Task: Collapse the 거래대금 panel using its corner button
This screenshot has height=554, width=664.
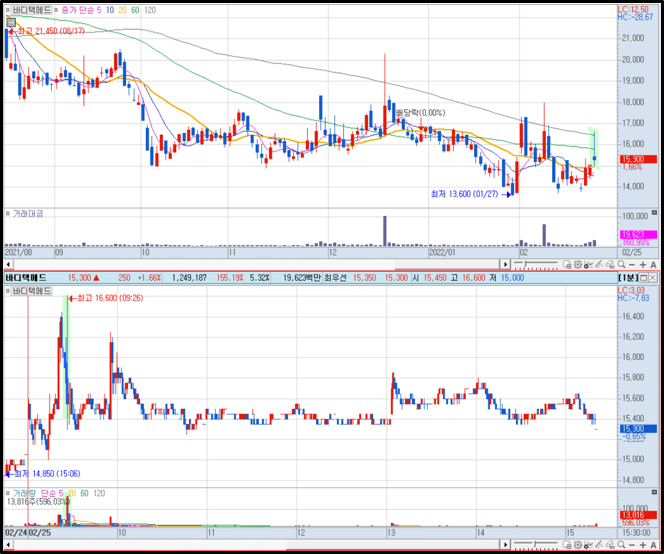Action: (654, 213)
